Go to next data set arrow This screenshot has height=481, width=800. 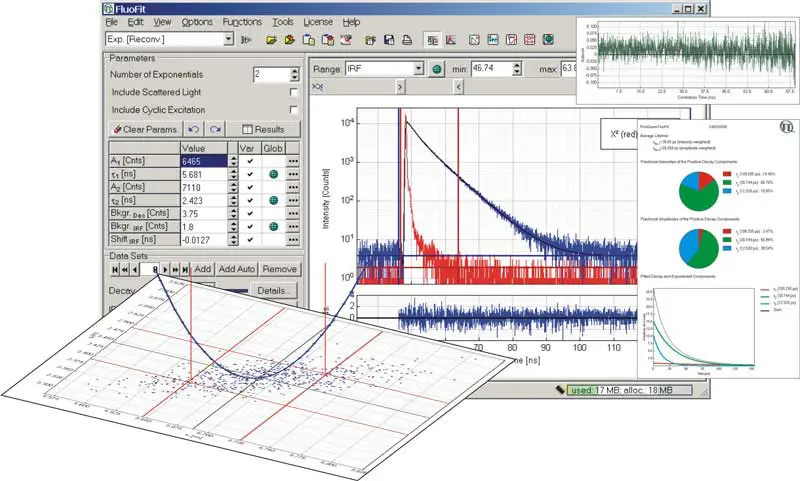[x=165, y=269]
